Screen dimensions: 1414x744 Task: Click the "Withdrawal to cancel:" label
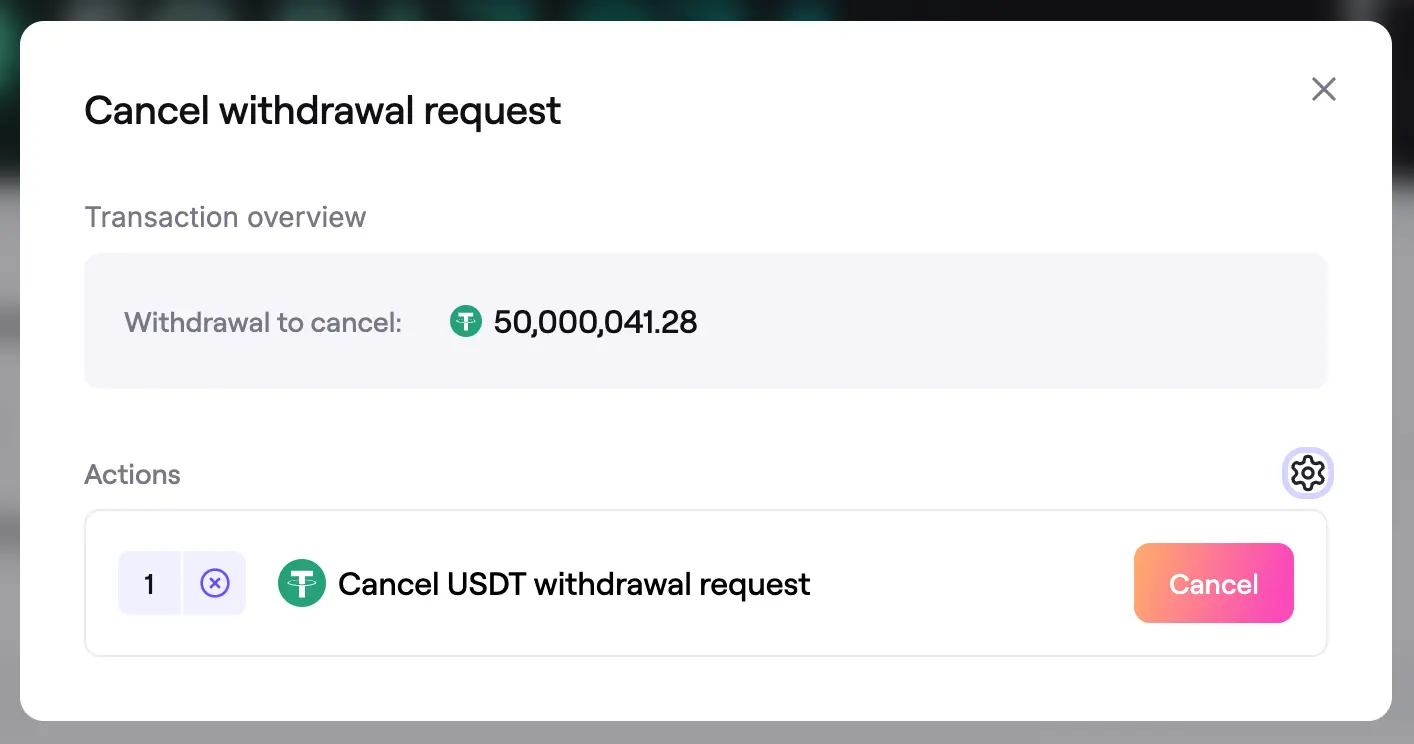[263, 322]
